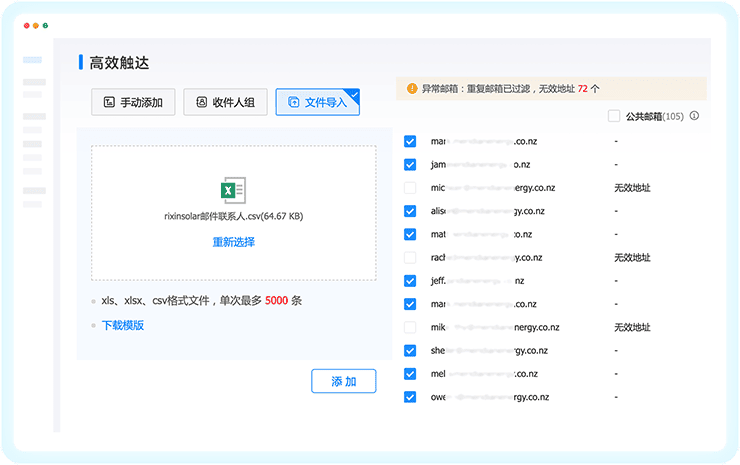
Task: Switch to 收件人组 tab
Action: tap(225, 102)
